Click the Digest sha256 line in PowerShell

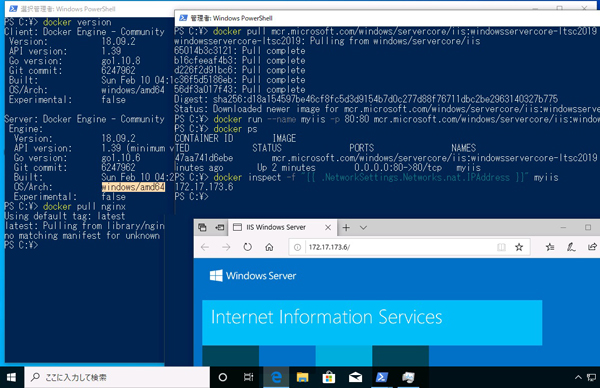[x=366, y=99]
